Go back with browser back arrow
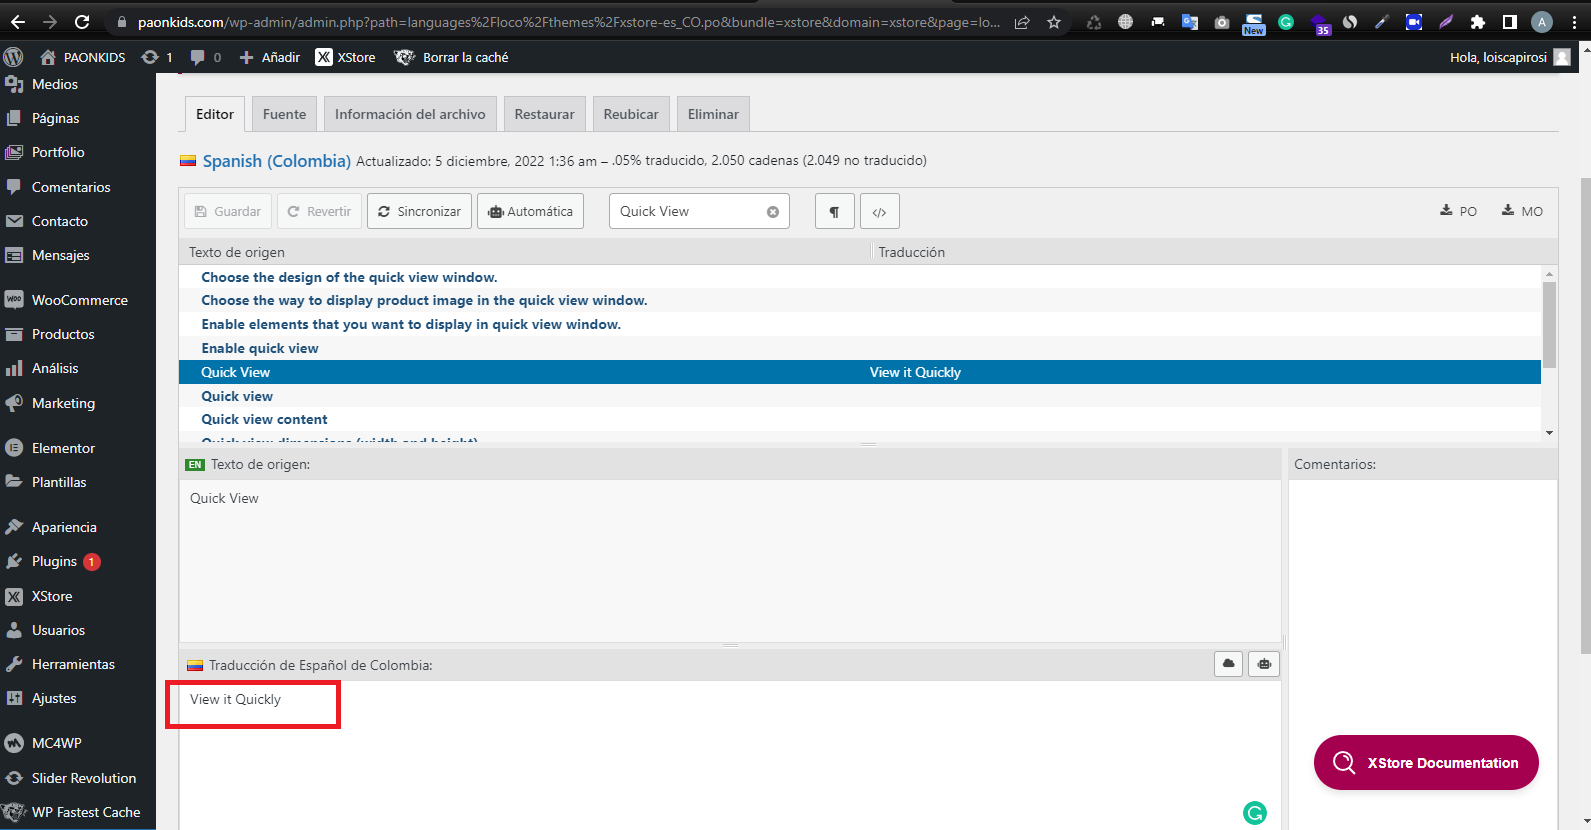 (x=18, y=22)
